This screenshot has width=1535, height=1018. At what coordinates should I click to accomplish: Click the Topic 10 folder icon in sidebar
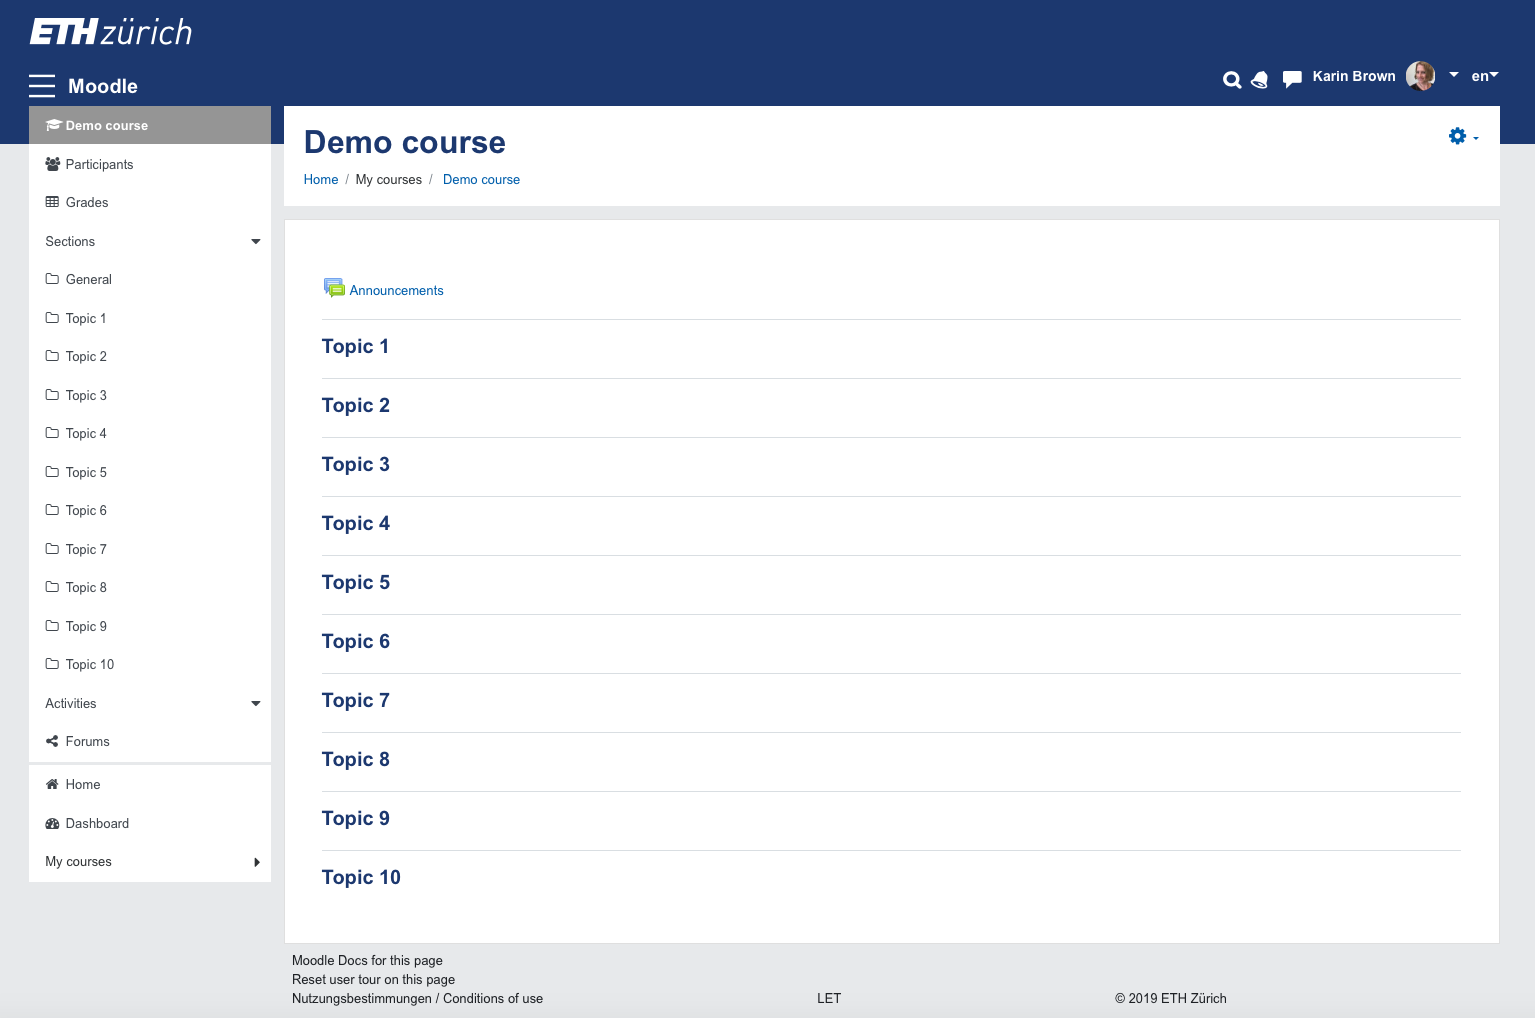(x=52, y=664)
